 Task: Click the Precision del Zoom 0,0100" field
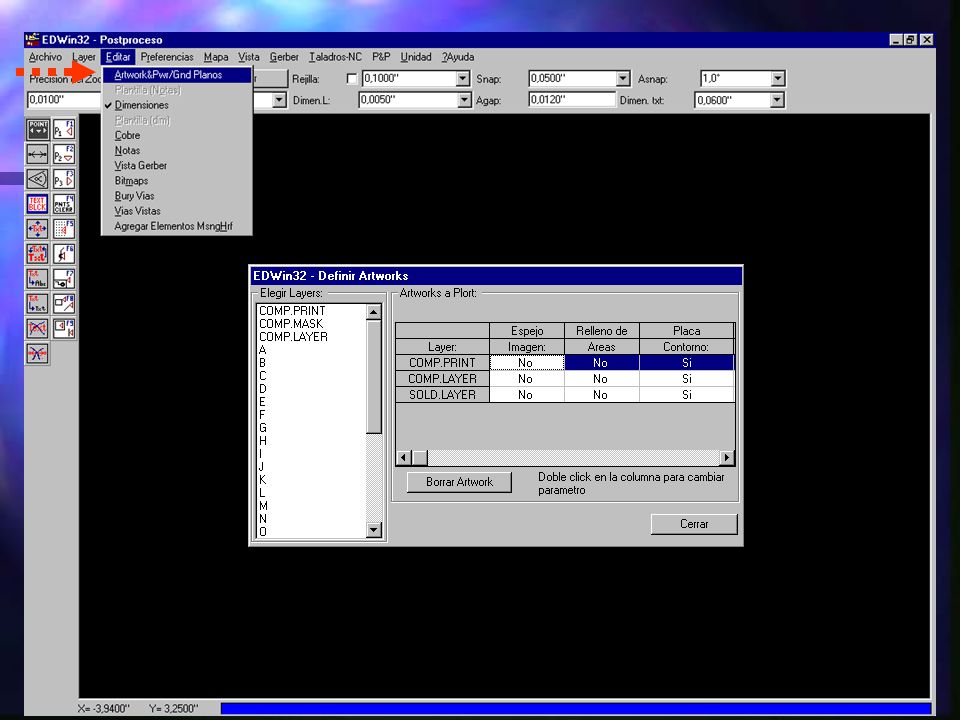coord(64,100)
